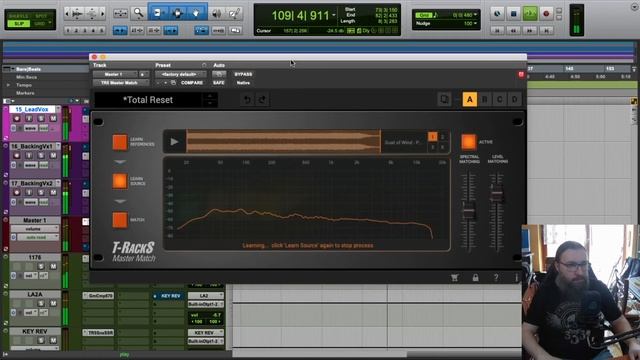
Task: Play the reference track in Master Match
Action: coord(174,142)
